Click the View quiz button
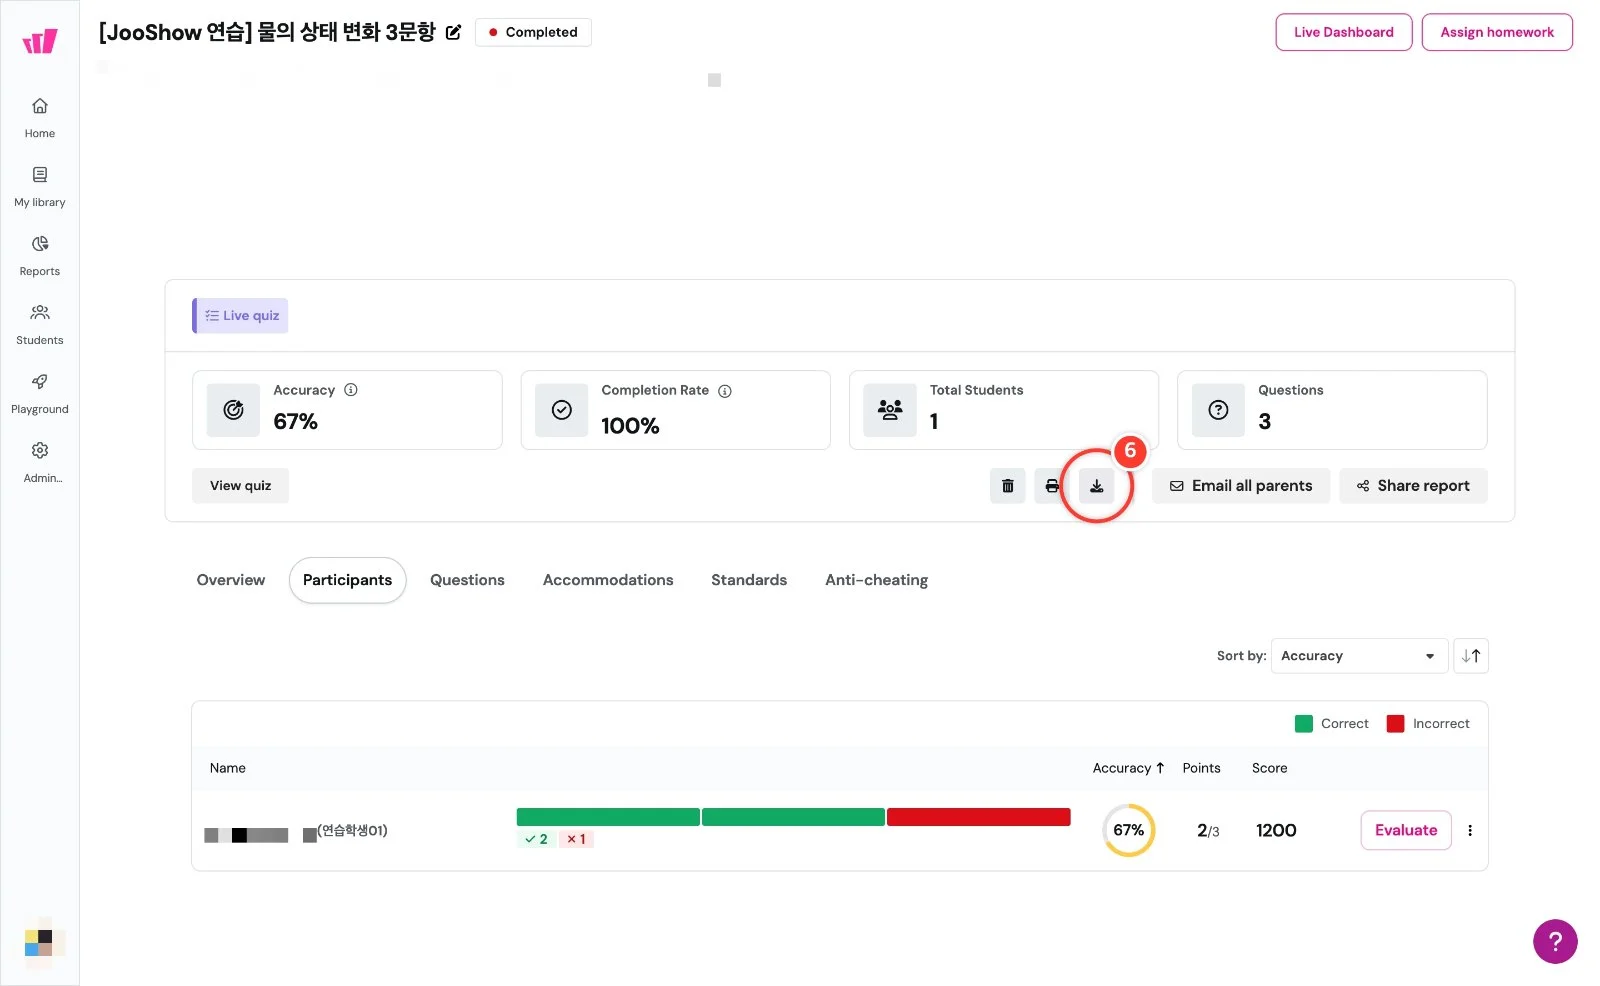Screen dimensions: 1600x986 click(240, 486)
